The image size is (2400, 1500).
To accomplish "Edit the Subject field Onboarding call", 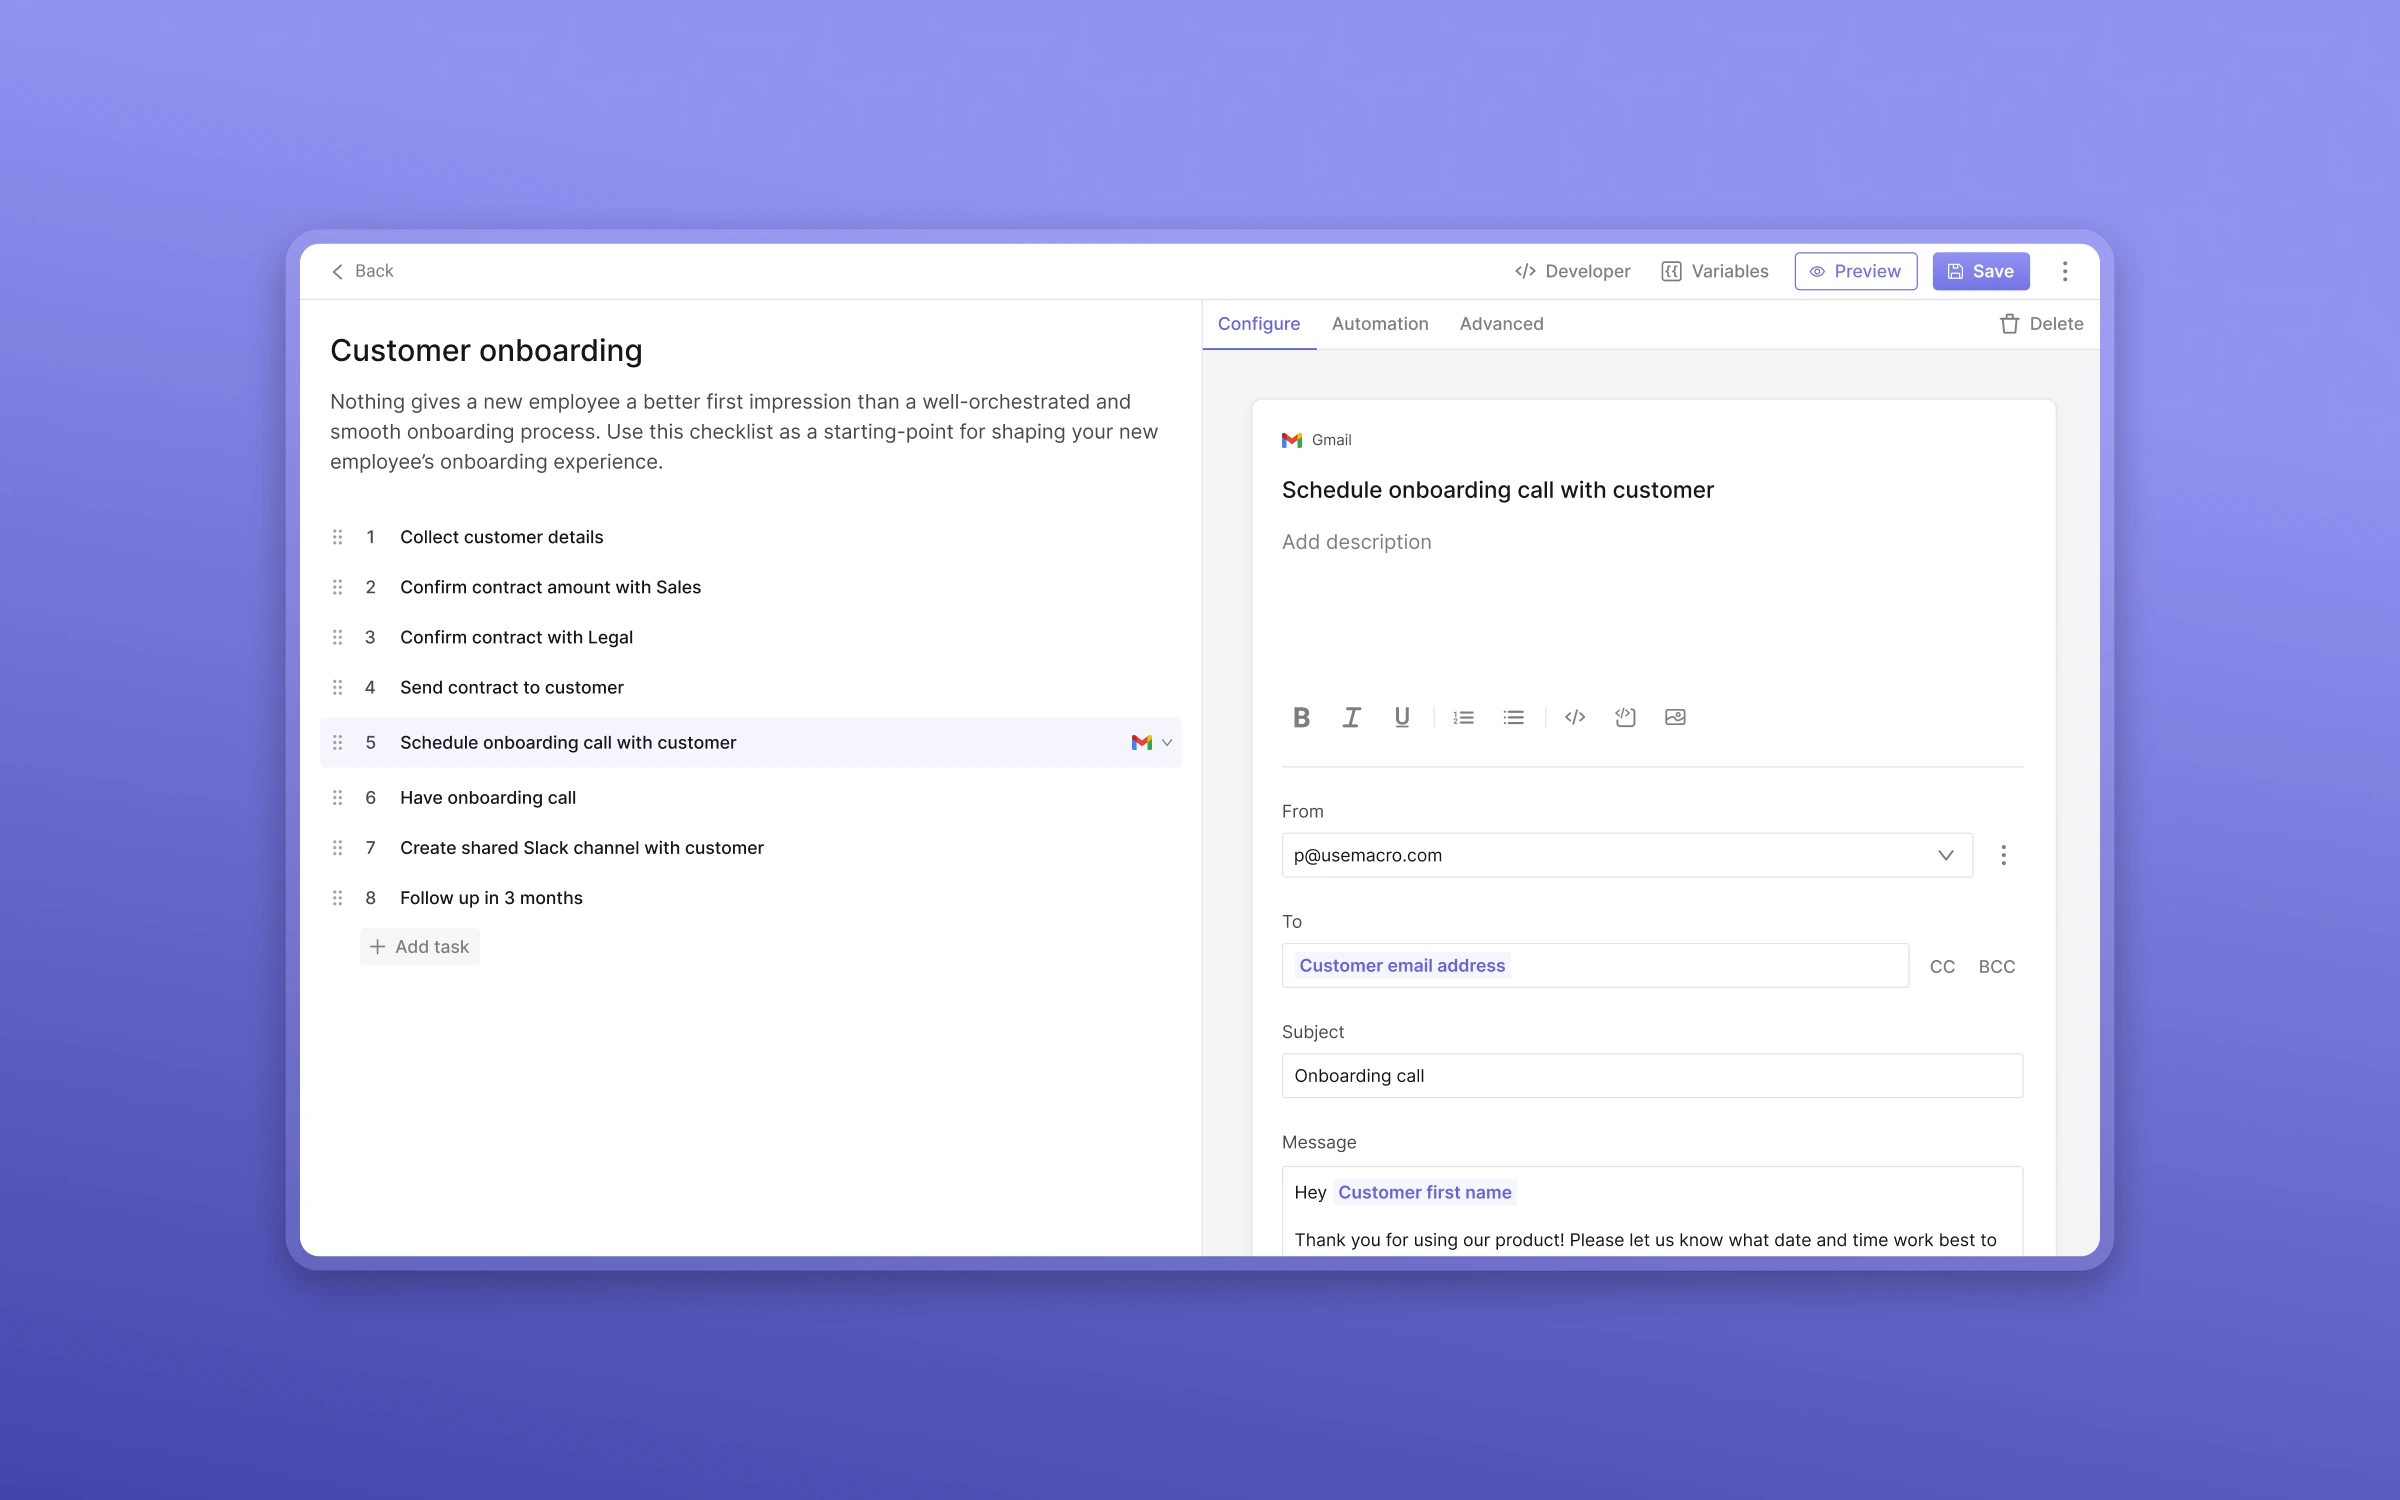I will coord(1652,1075).
